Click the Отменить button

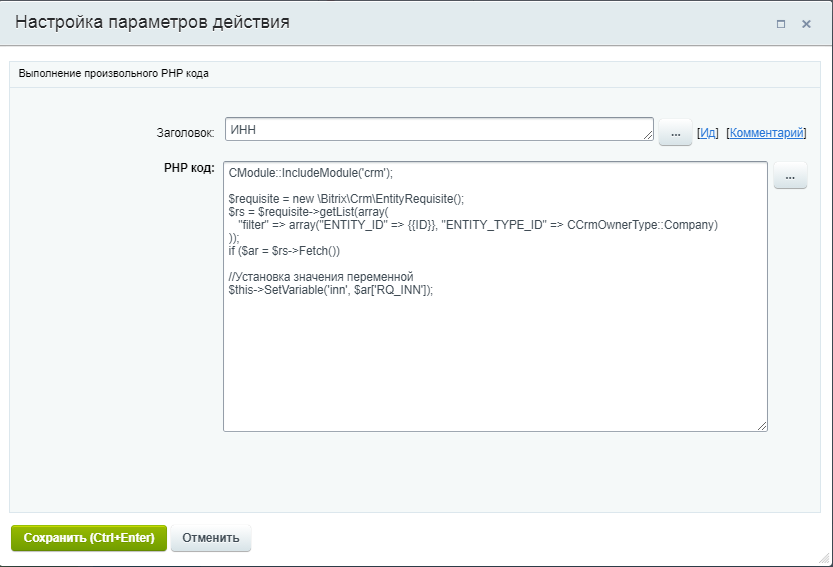coord(211,538)
